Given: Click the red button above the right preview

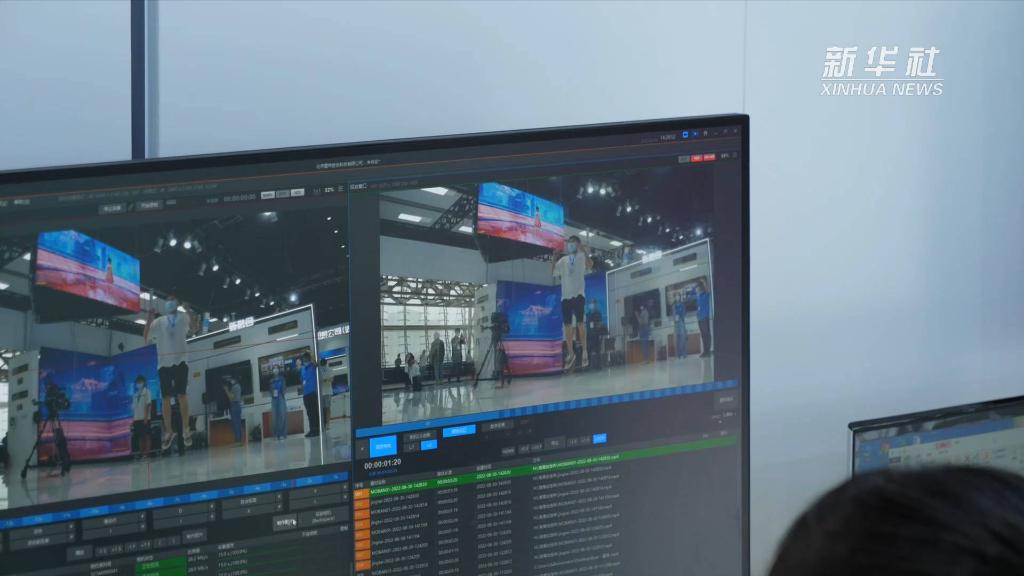Looking at the screenshot, I should [x=701, y=157].
